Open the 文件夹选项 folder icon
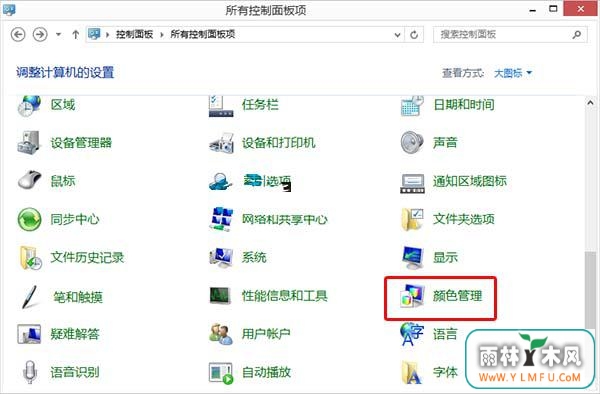The height and width of the screenshot is (394, 600). (412, 219)
